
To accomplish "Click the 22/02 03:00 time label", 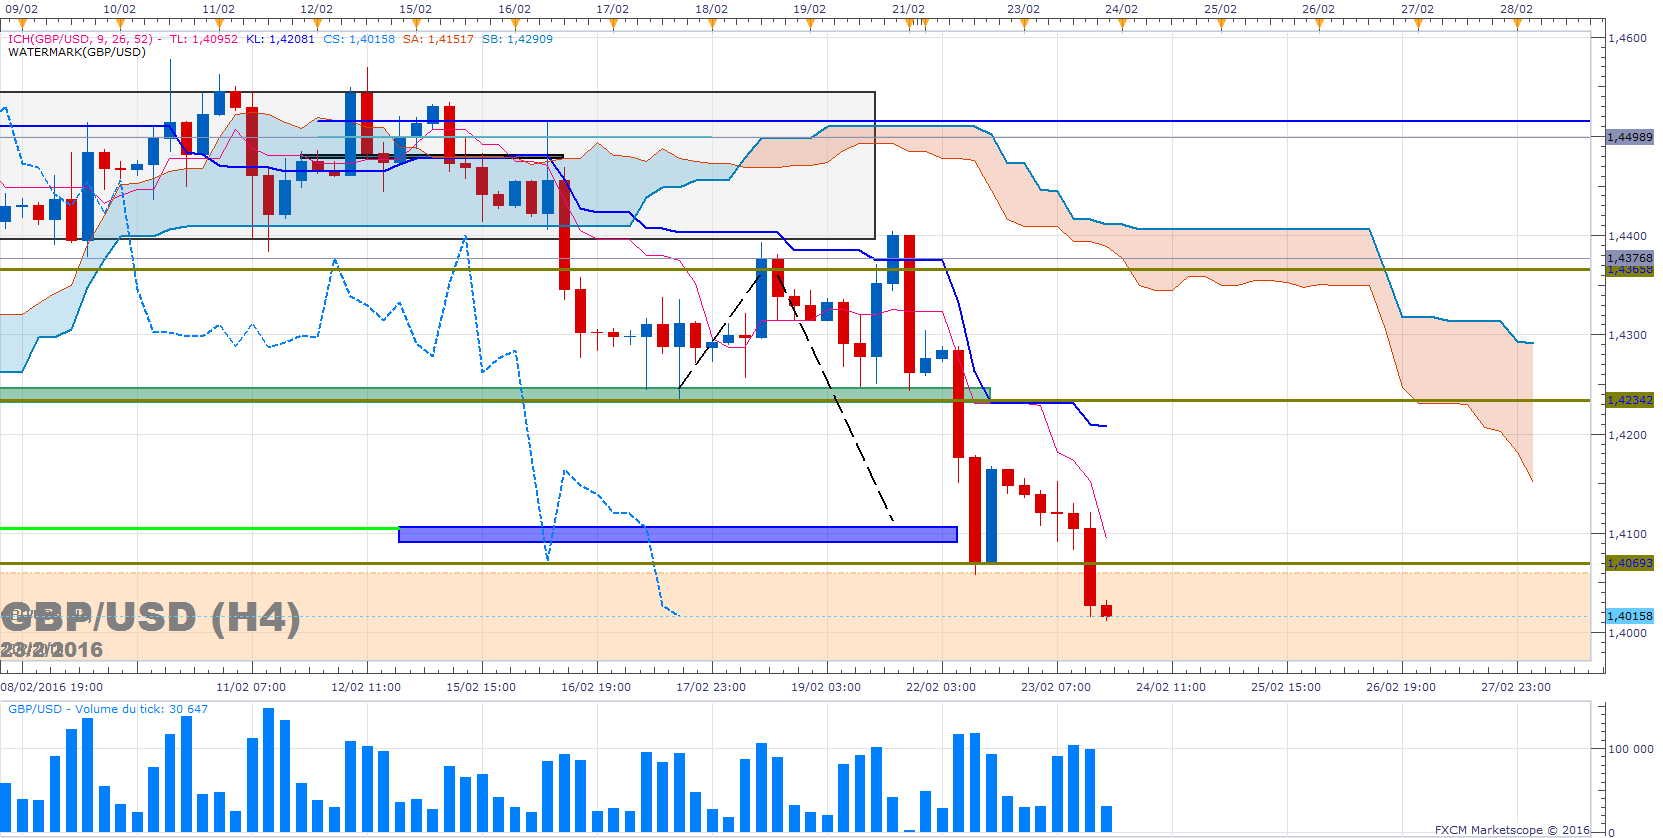I will tap(941, 687).
